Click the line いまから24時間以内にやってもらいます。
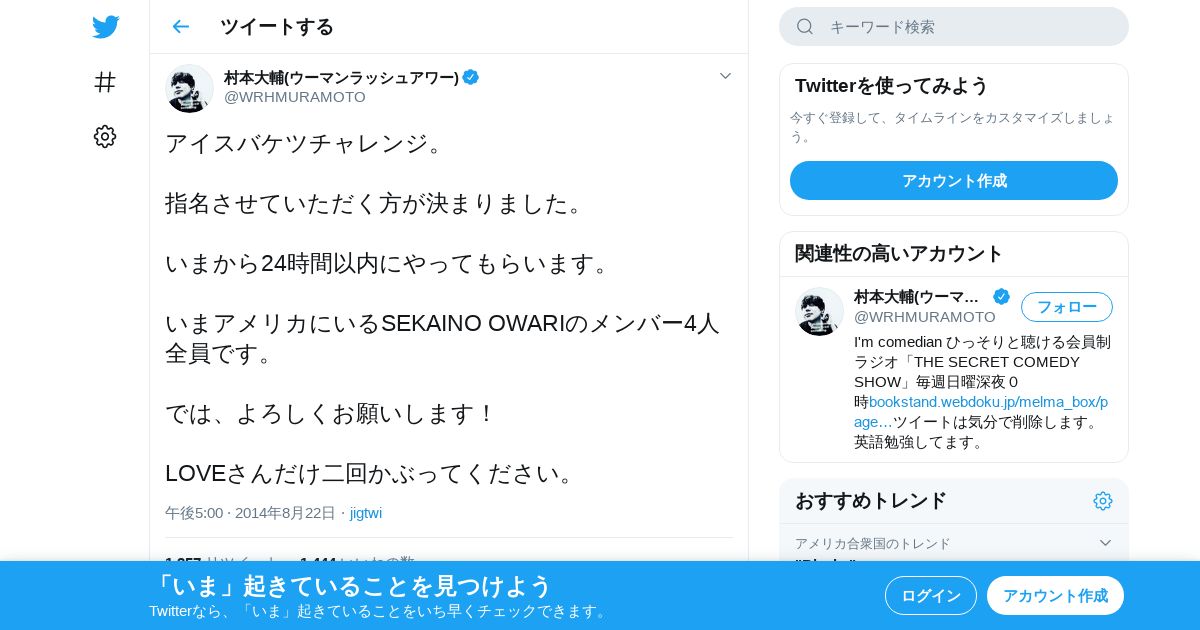 (390, 263)
